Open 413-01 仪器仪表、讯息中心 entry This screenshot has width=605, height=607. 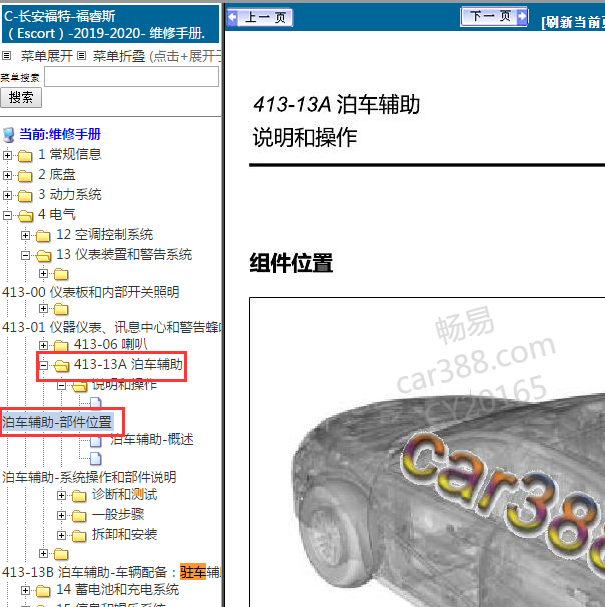coord(111,328)
